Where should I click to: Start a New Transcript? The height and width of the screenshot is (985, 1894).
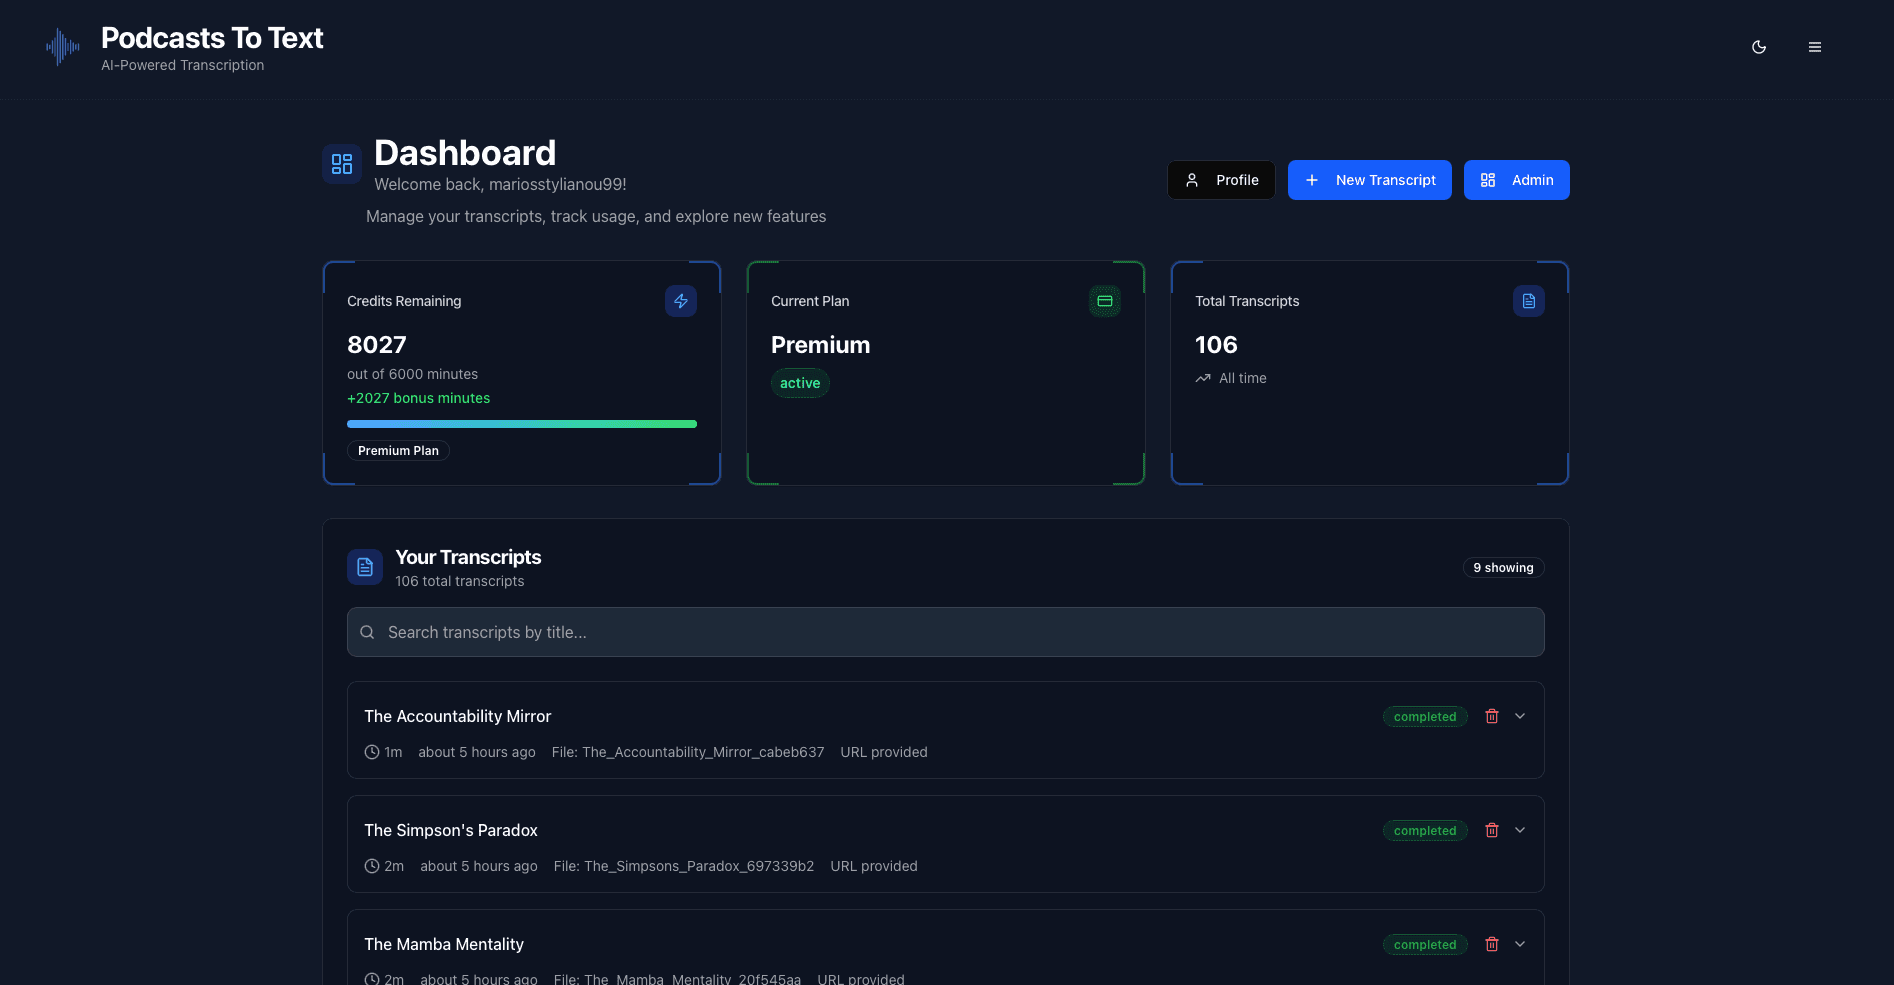1369,180
